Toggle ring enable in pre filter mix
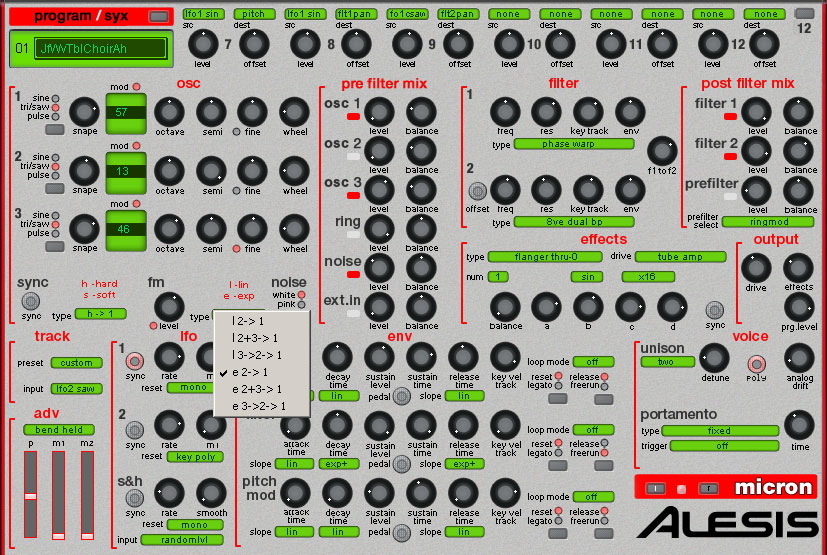This screenshot has width=827, height=555. [353, 234]
